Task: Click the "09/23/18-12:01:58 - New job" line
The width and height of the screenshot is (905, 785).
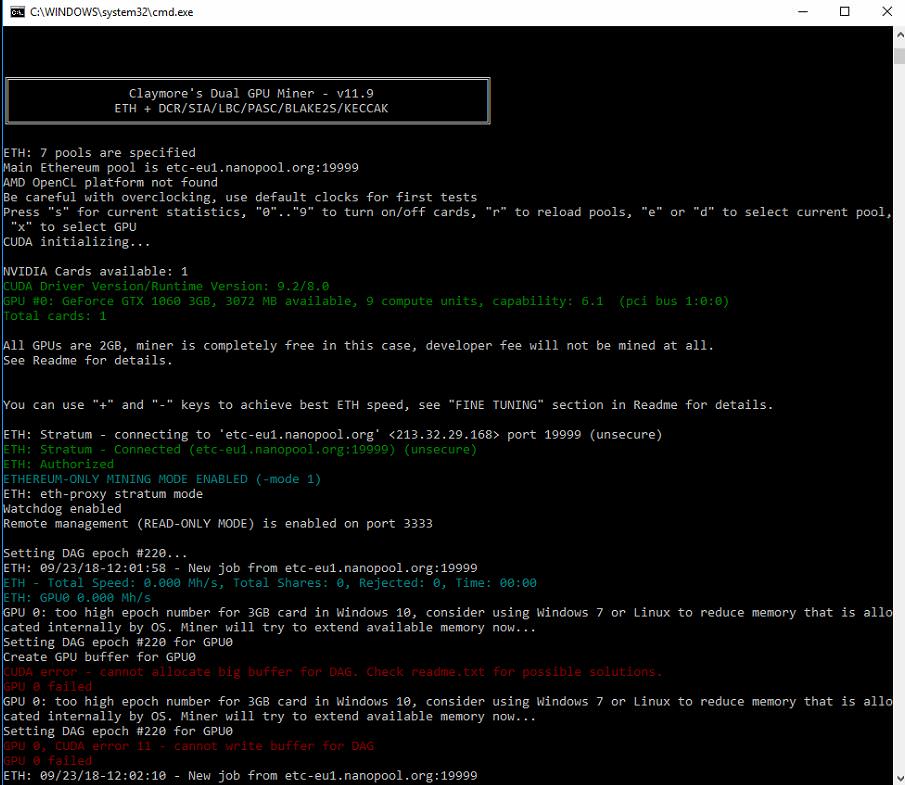Action: [240, 568]
